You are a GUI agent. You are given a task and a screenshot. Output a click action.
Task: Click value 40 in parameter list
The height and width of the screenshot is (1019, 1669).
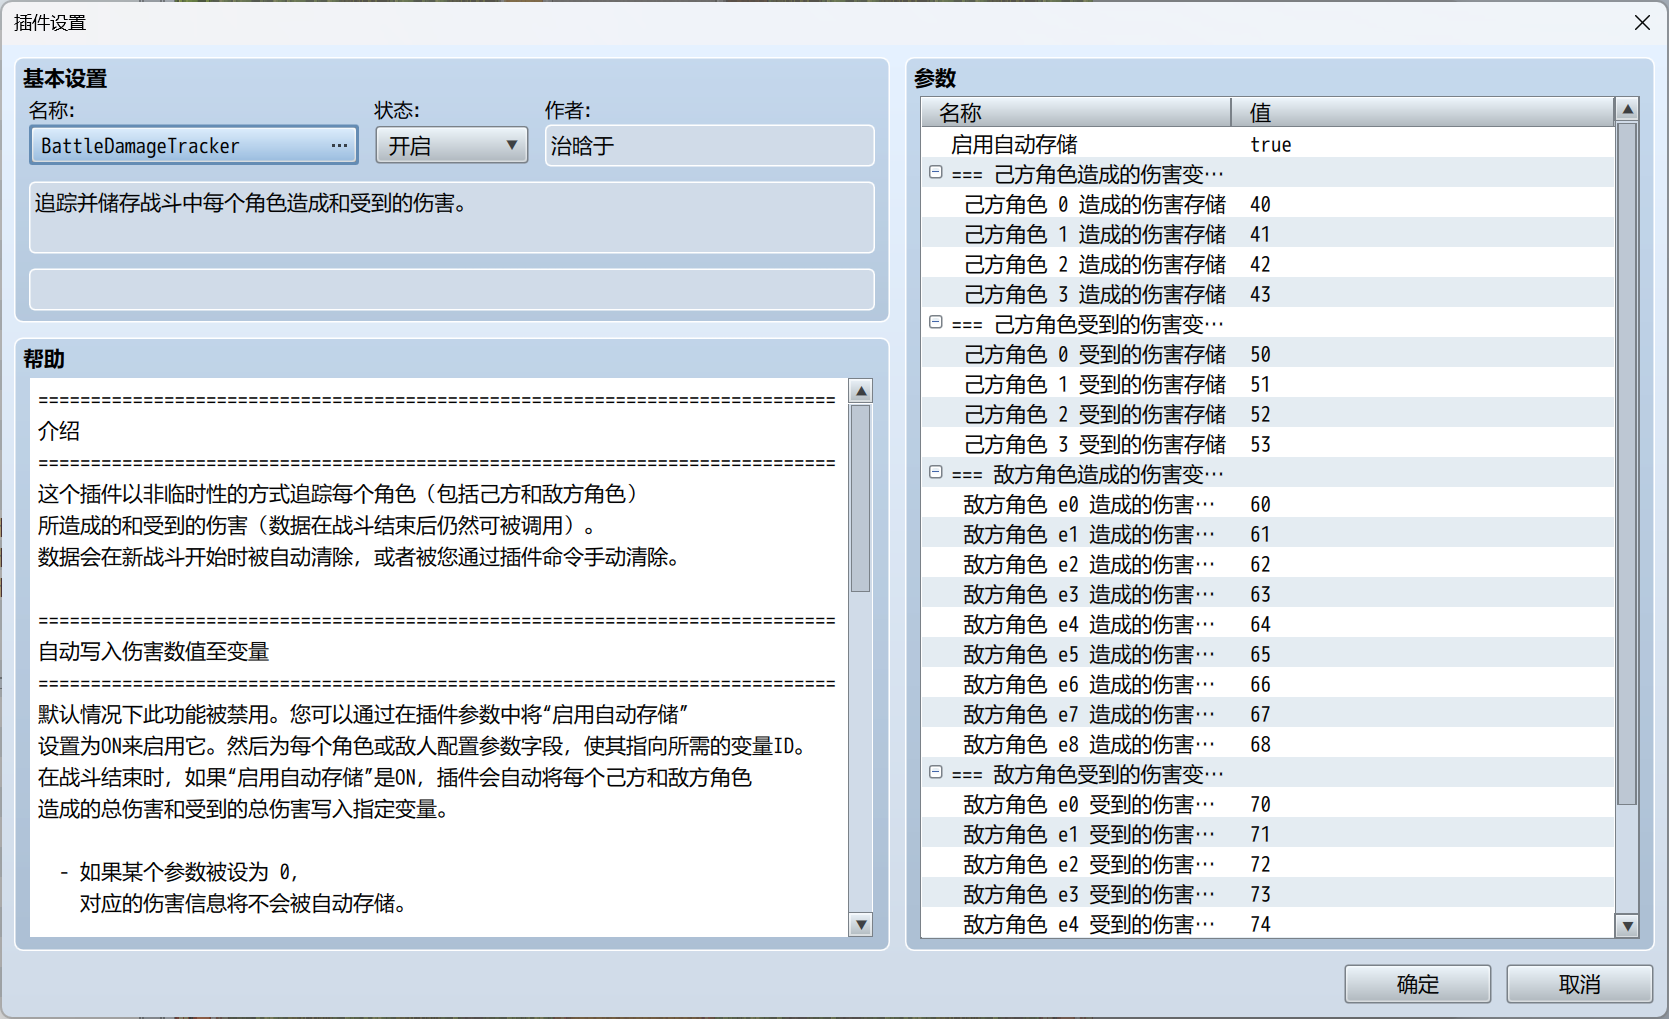pos(1260,204)
